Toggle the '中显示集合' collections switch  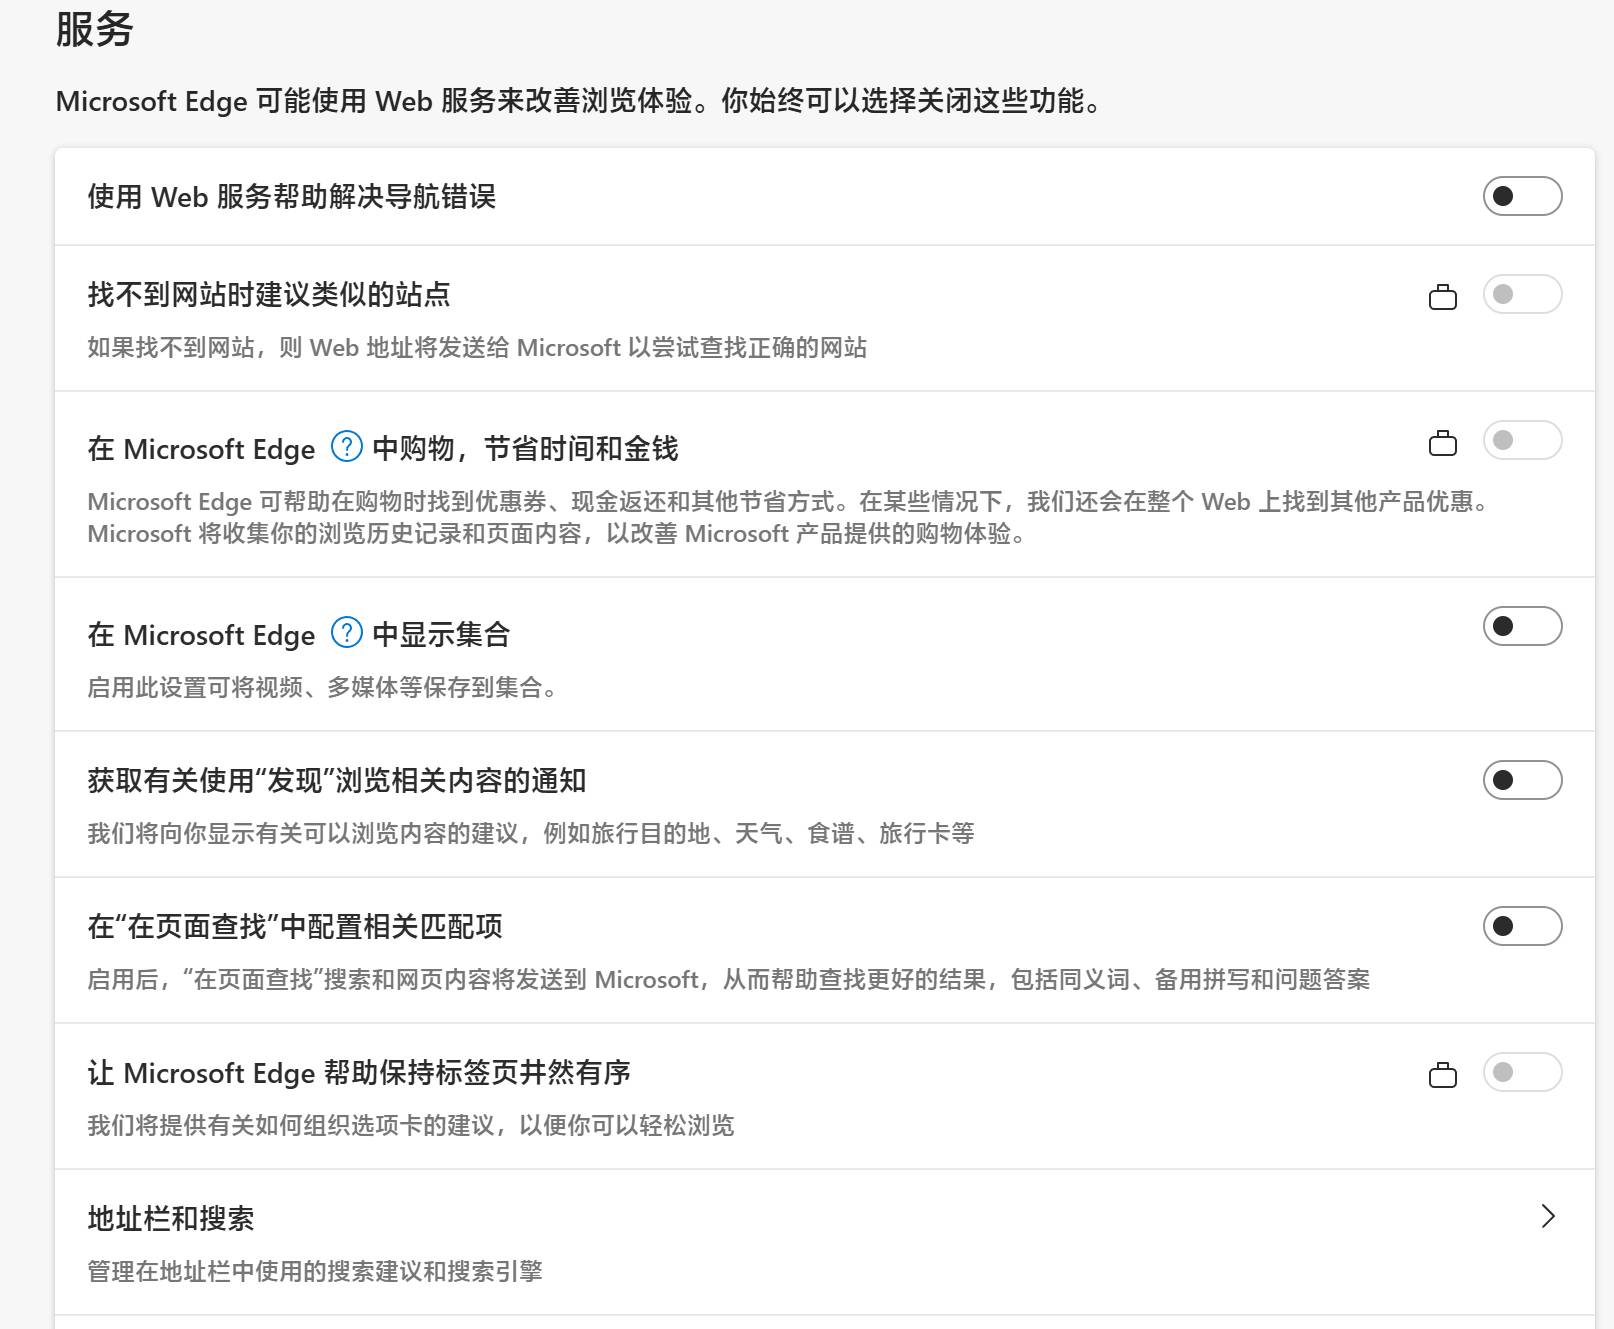1522,626
